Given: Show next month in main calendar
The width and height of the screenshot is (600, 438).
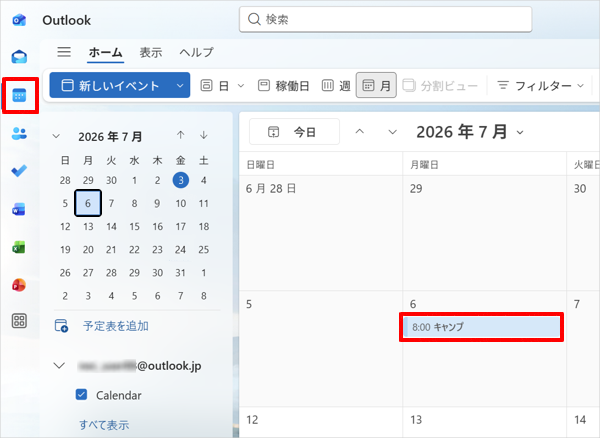Looking at the screenshot, I should tap(392, 132).
